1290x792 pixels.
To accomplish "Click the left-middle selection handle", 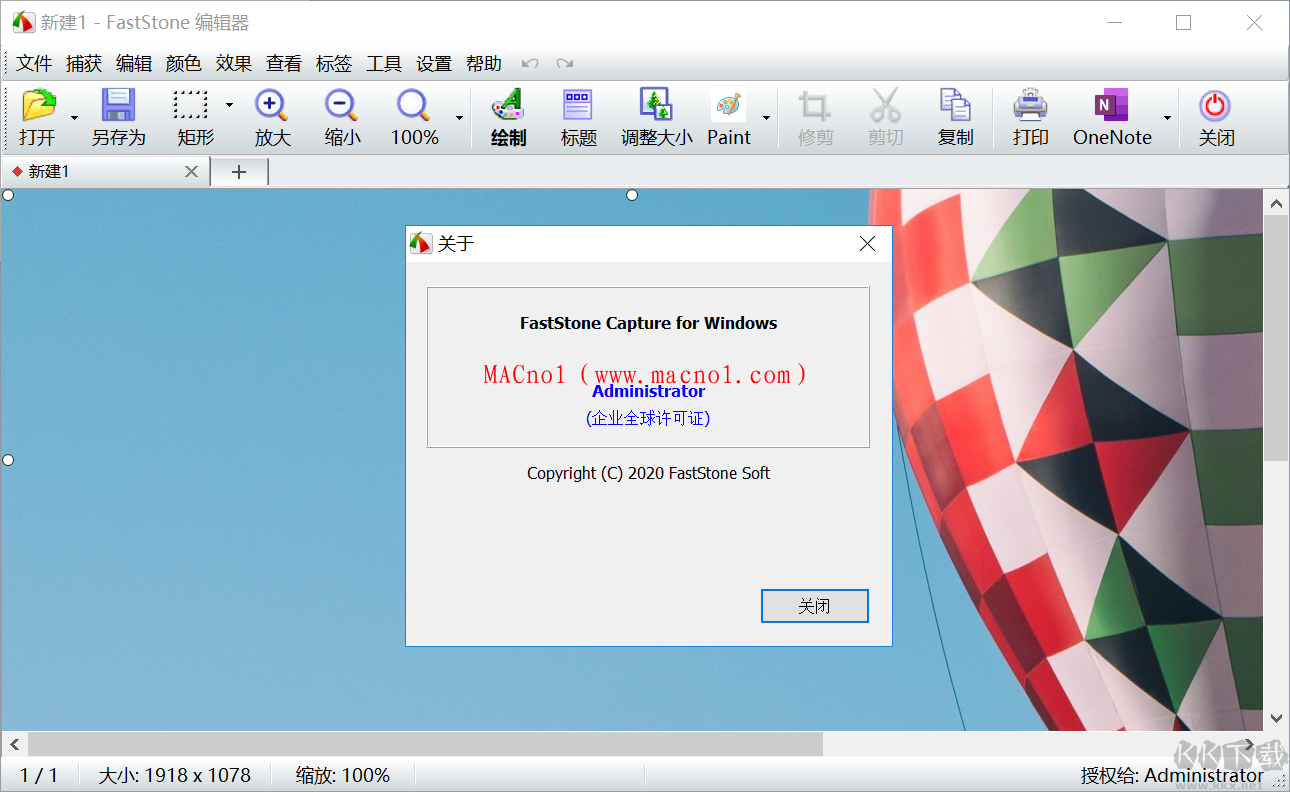I will 8,460.
